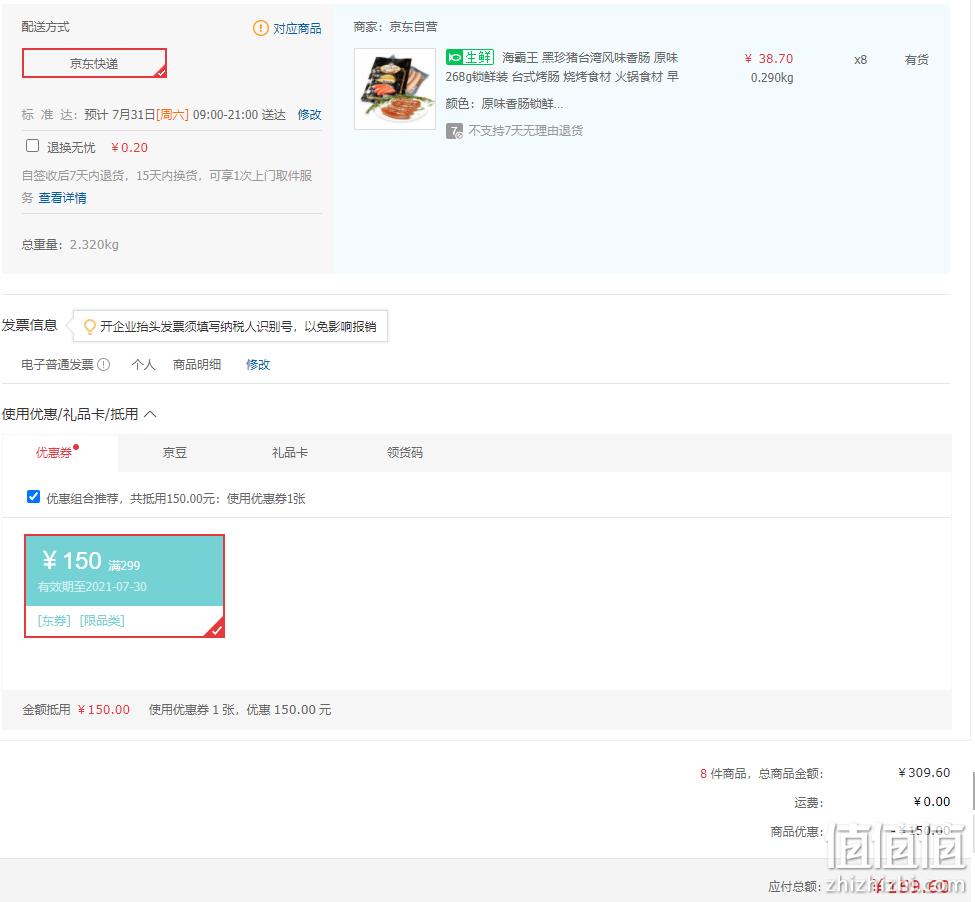This screenshot has height=902, width=975.
Task: Modify the delivery time after 送达
Action: coord(309,114)
